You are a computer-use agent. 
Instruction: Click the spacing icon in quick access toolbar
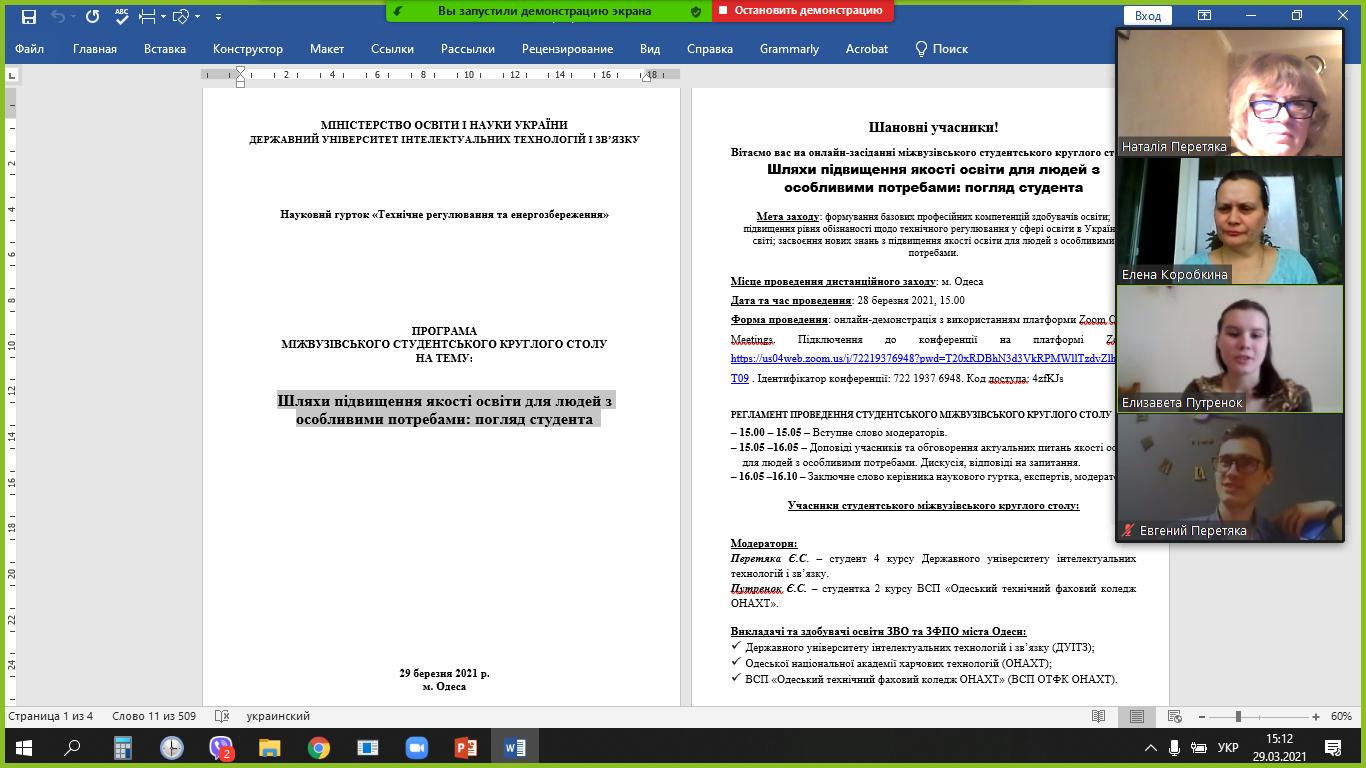click(148, 16)
